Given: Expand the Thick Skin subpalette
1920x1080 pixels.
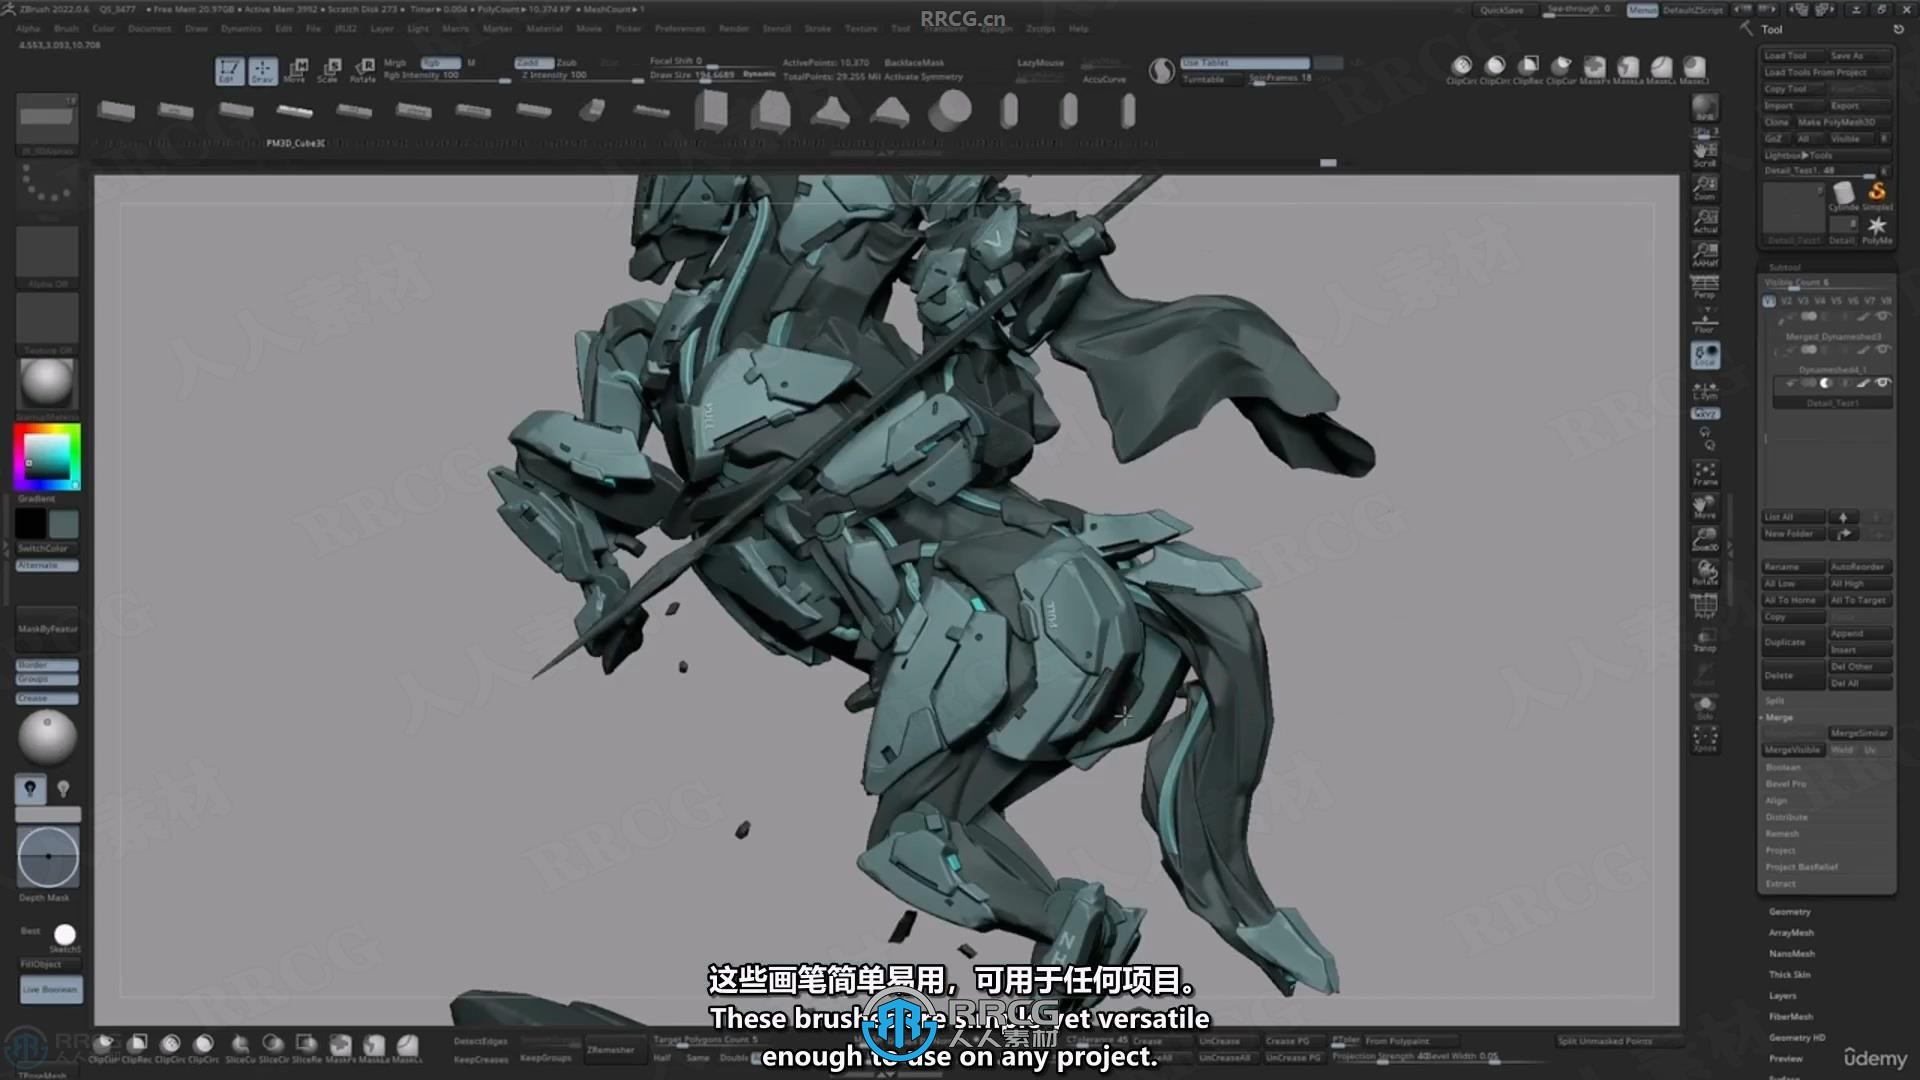Looking at the screenshot, I should [1789, 974].
